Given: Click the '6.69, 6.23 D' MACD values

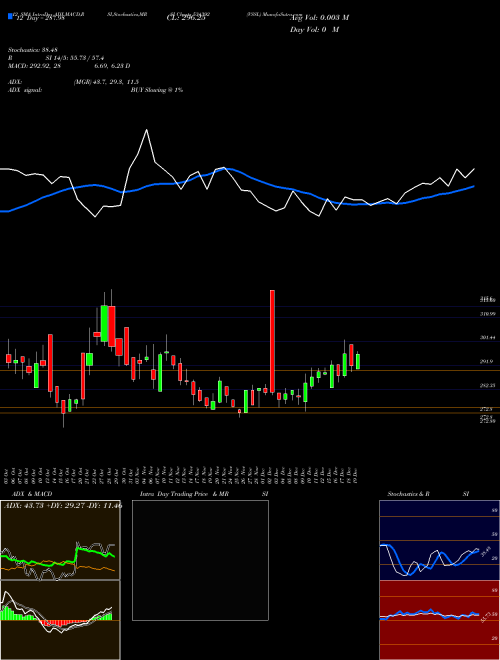Looking at the screenshot, I should pyautogui.click(x=112, y=66).
